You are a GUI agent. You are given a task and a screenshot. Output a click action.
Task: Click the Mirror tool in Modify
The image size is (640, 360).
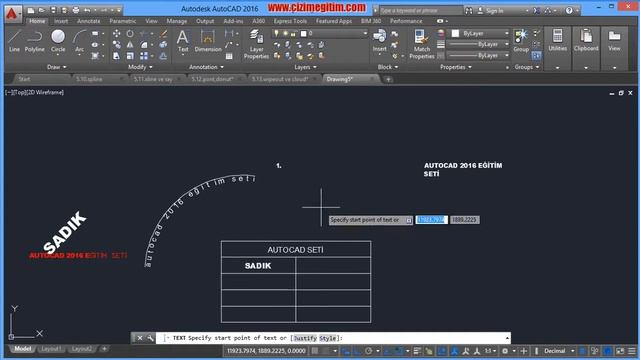click(x=130, y=44)
